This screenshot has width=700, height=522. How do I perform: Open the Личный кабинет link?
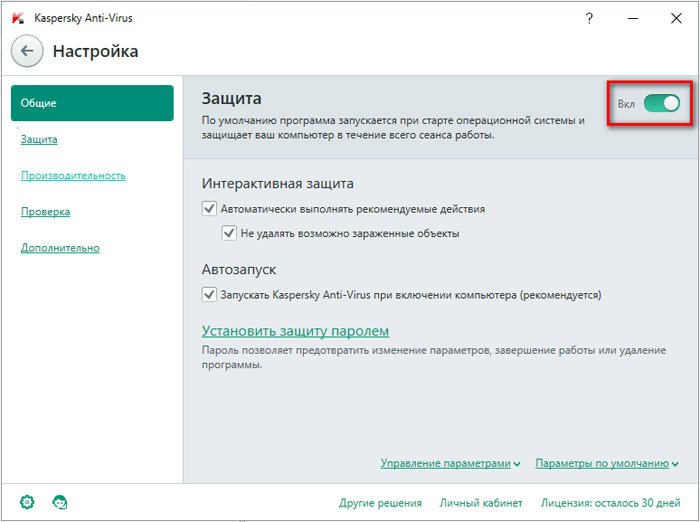[481, 503]
